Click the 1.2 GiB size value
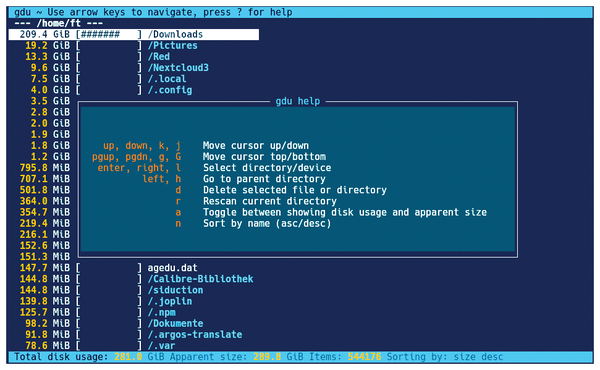 point(51,156)
